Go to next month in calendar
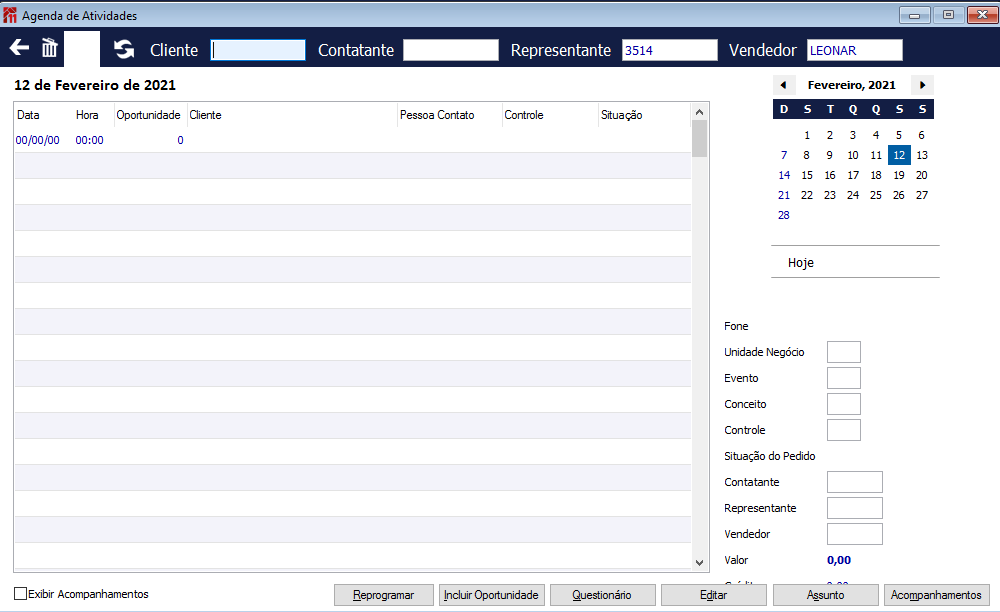This screenshot has height=612, width=1000. click(922, 85)
